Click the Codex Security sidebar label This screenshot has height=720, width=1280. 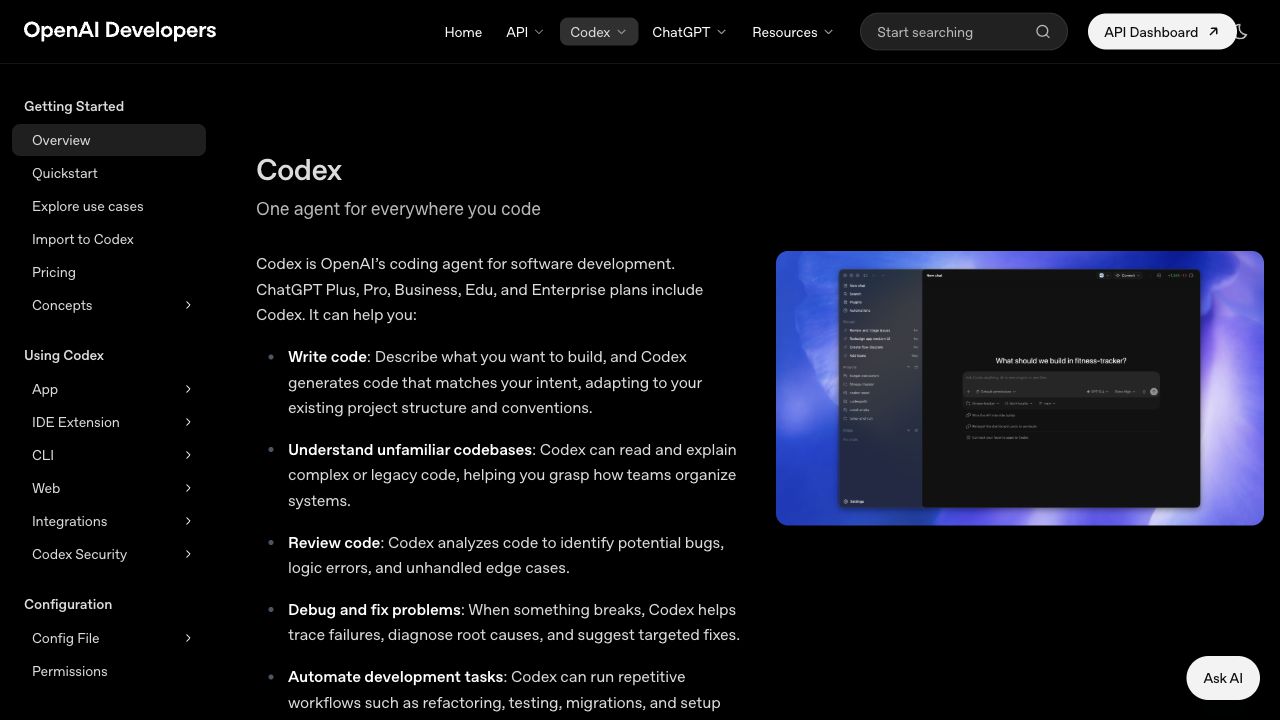click(x=80, y=554)
